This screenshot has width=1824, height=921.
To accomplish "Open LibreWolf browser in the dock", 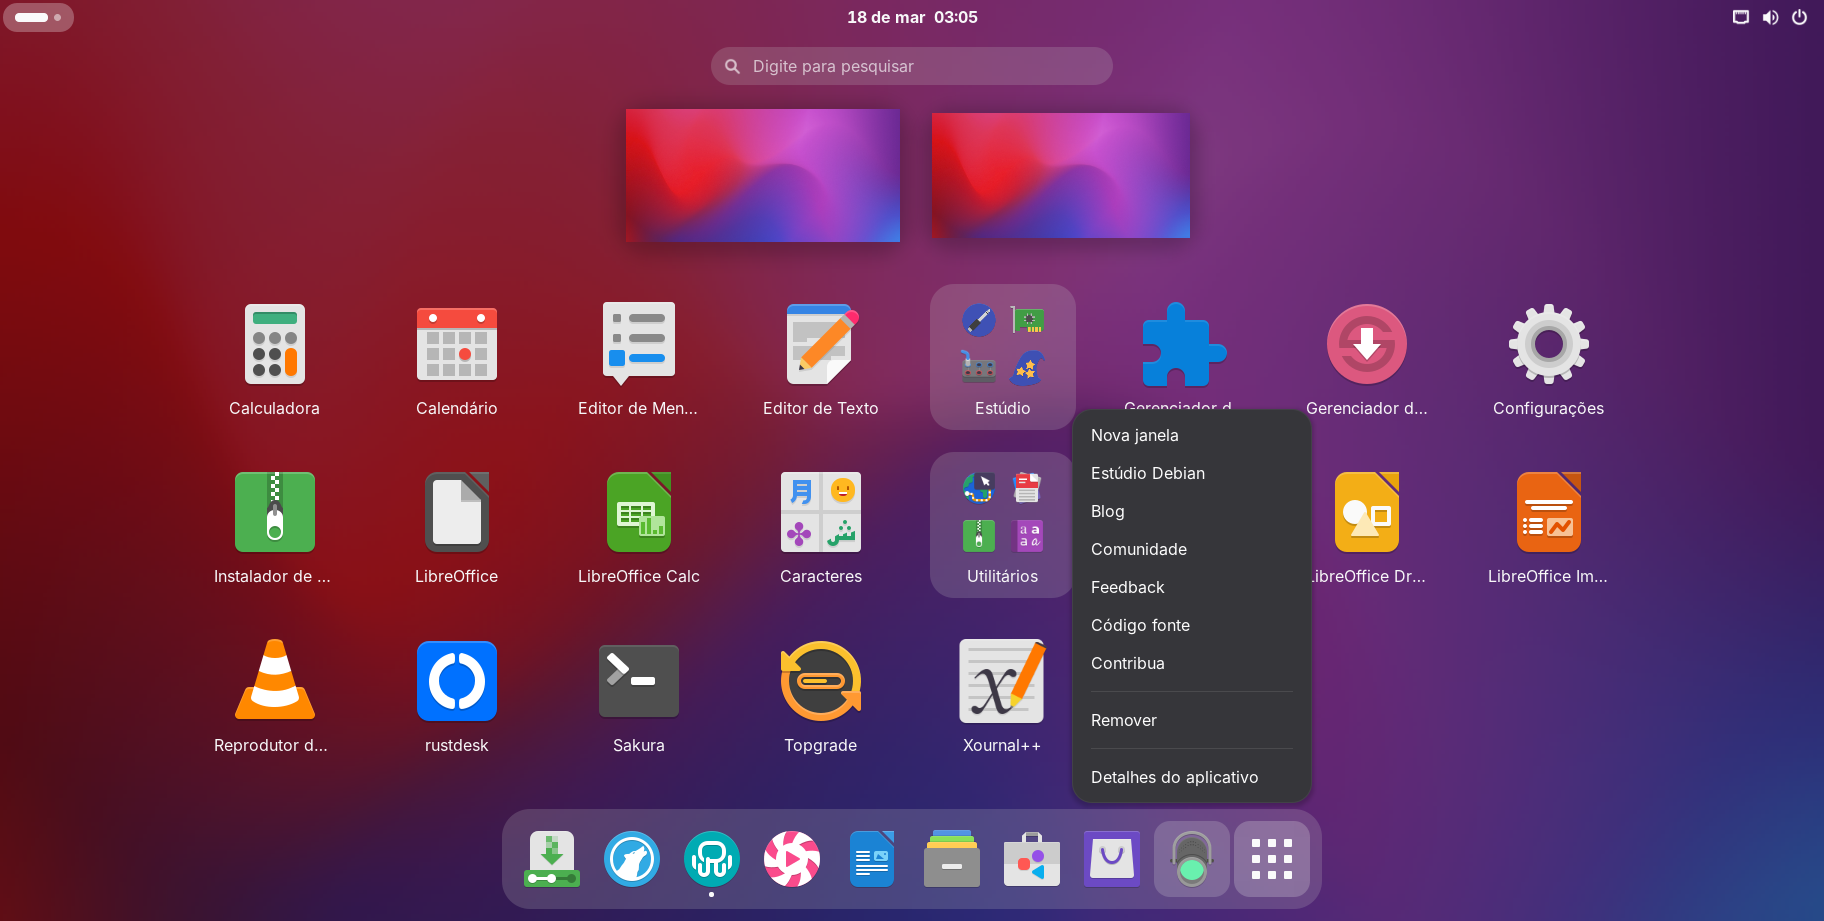I will [x=631, y=860].
